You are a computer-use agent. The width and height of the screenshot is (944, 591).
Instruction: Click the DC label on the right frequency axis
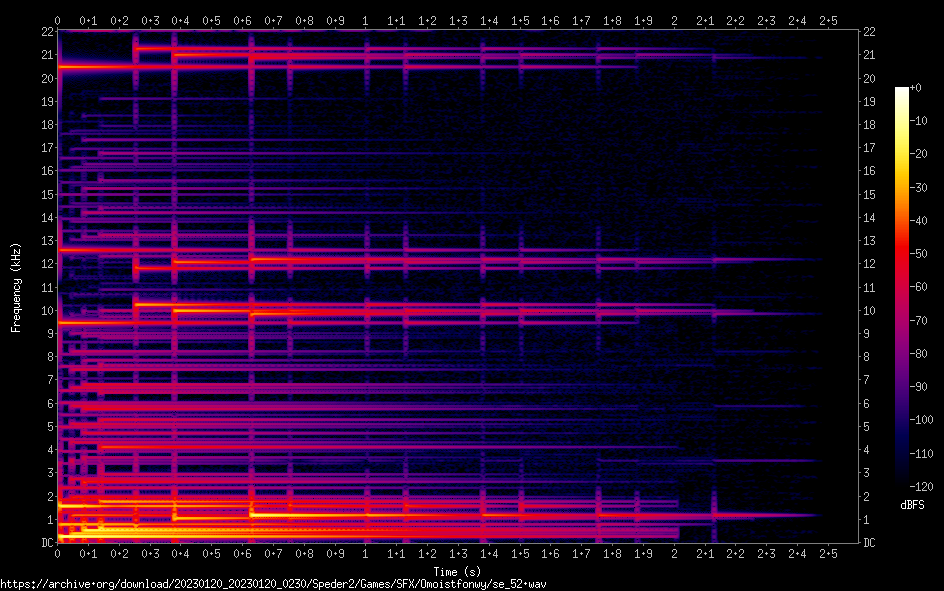870,543
